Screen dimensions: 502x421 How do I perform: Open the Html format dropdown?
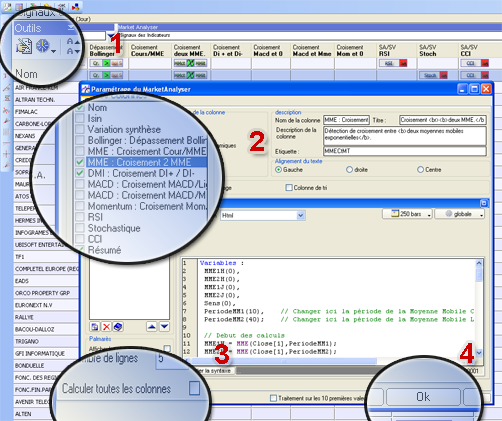pyautogui.click(x=263, y=215)
